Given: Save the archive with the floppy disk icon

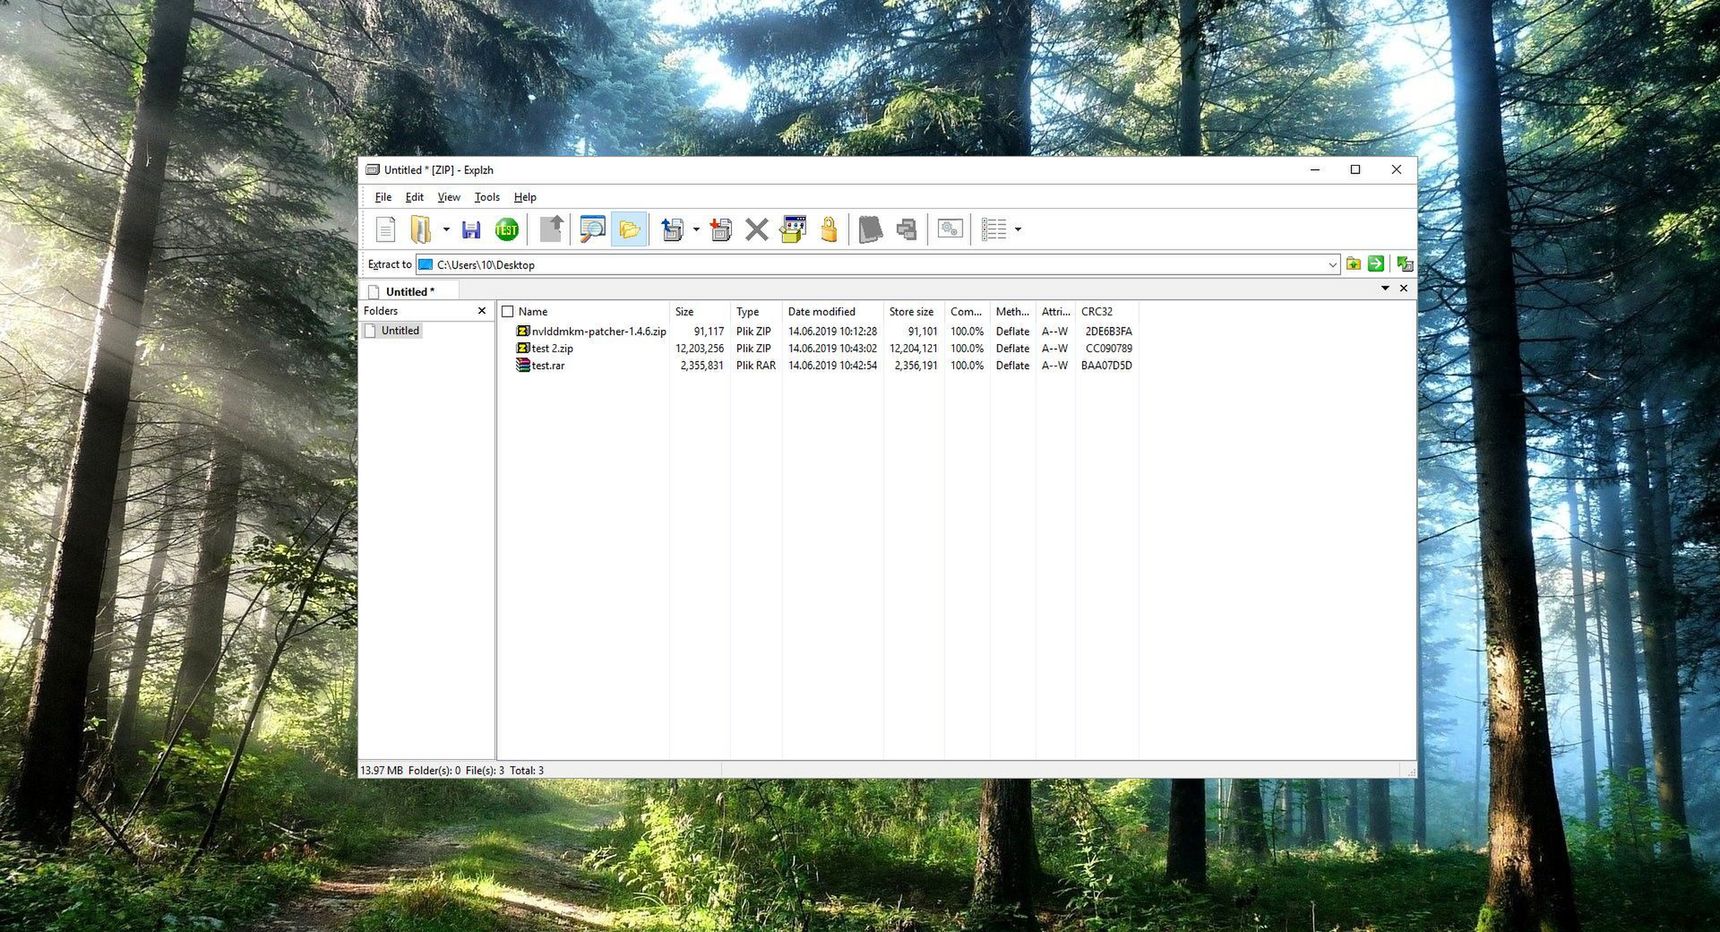Looking at the screenshot, I should coord(471,230).
